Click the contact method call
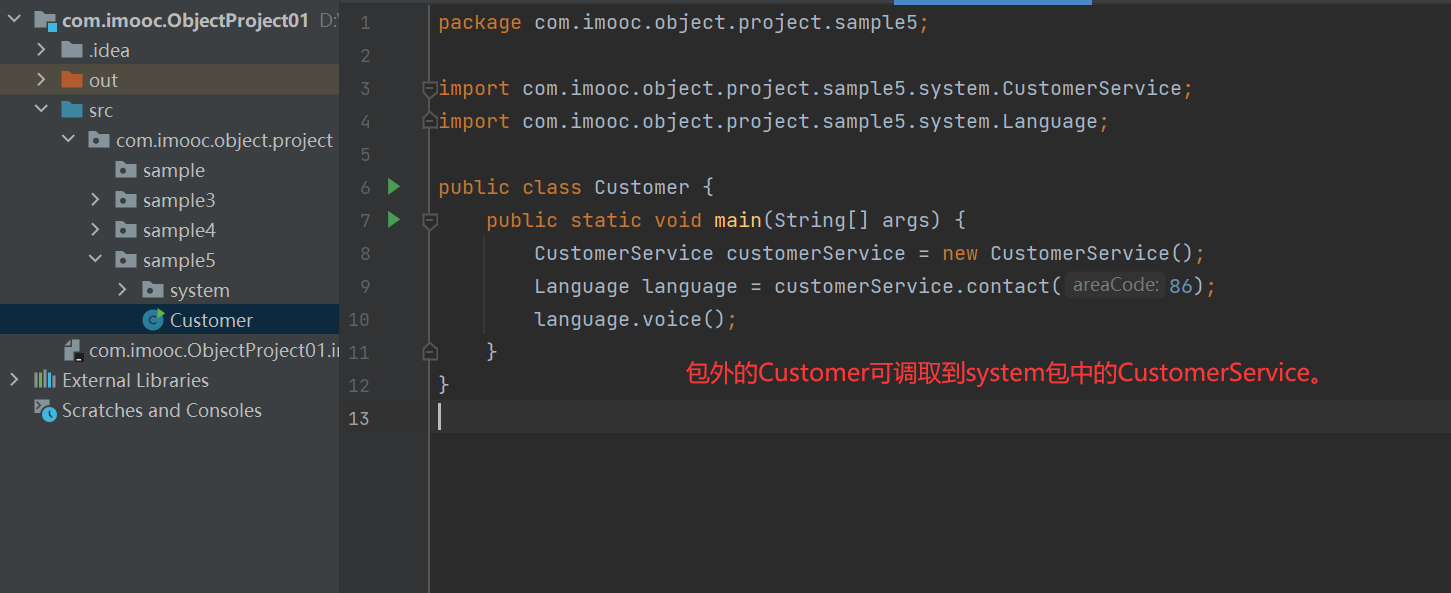This screenshot has height=593, width=1451. point(1009,287)
